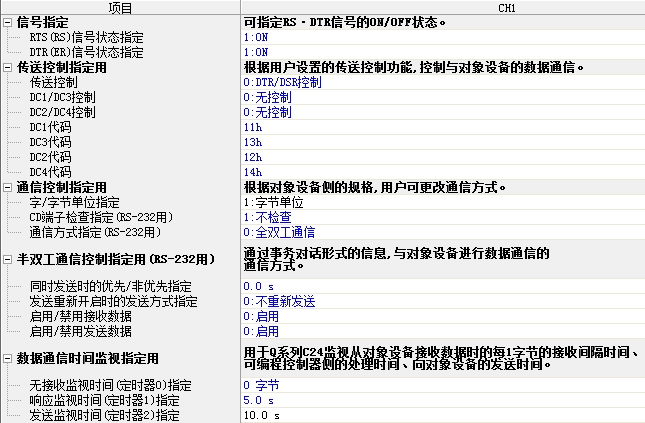Collapse the 通信控制指定用 group

click(7, 187)
